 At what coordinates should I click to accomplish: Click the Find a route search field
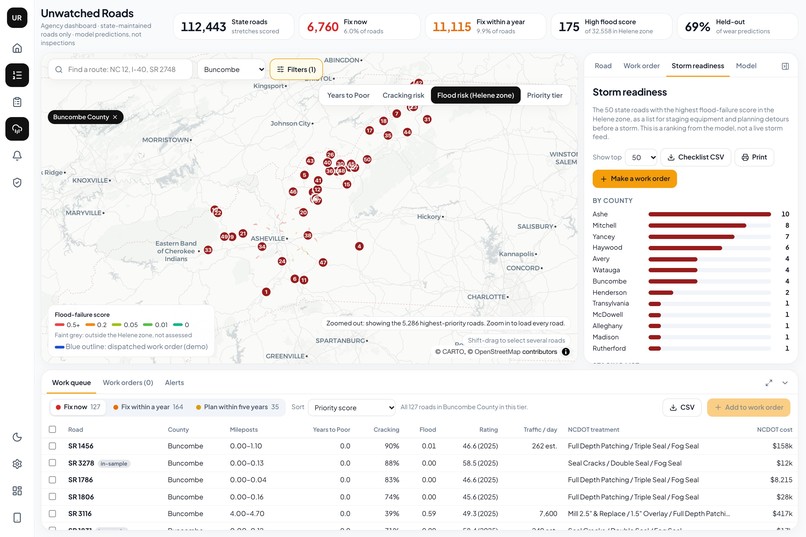pos(121,69)
